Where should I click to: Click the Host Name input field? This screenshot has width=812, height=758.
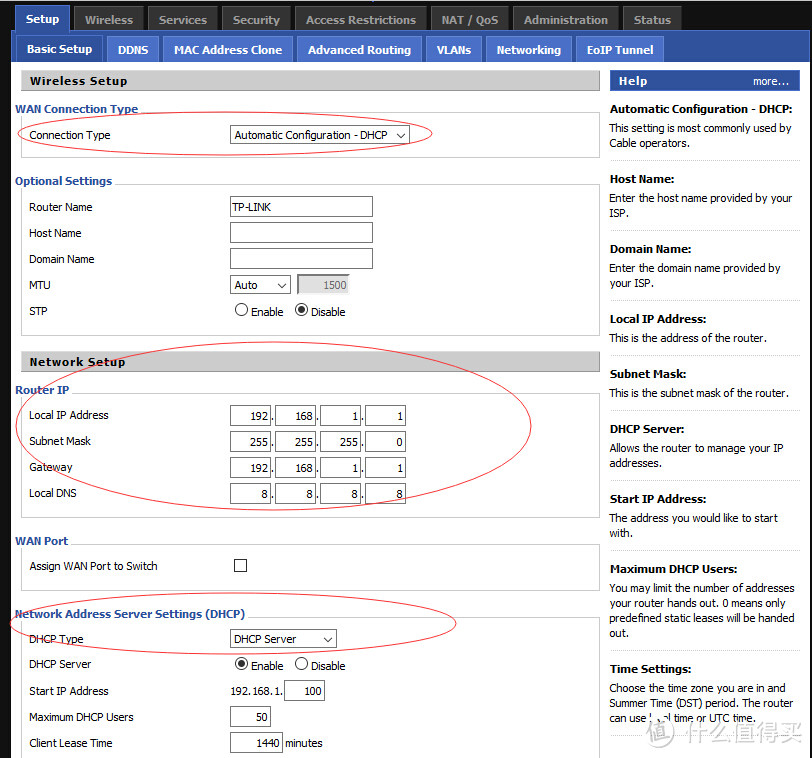coord(301,233)
